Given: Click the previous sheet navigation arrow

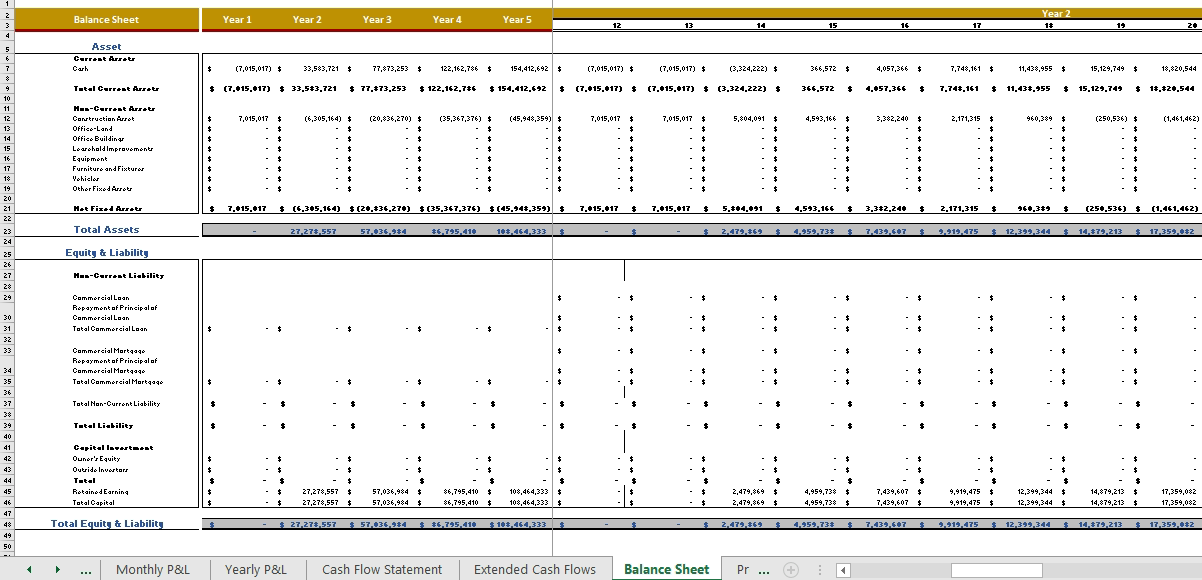Looking at the screenshot, I should 29,570.
